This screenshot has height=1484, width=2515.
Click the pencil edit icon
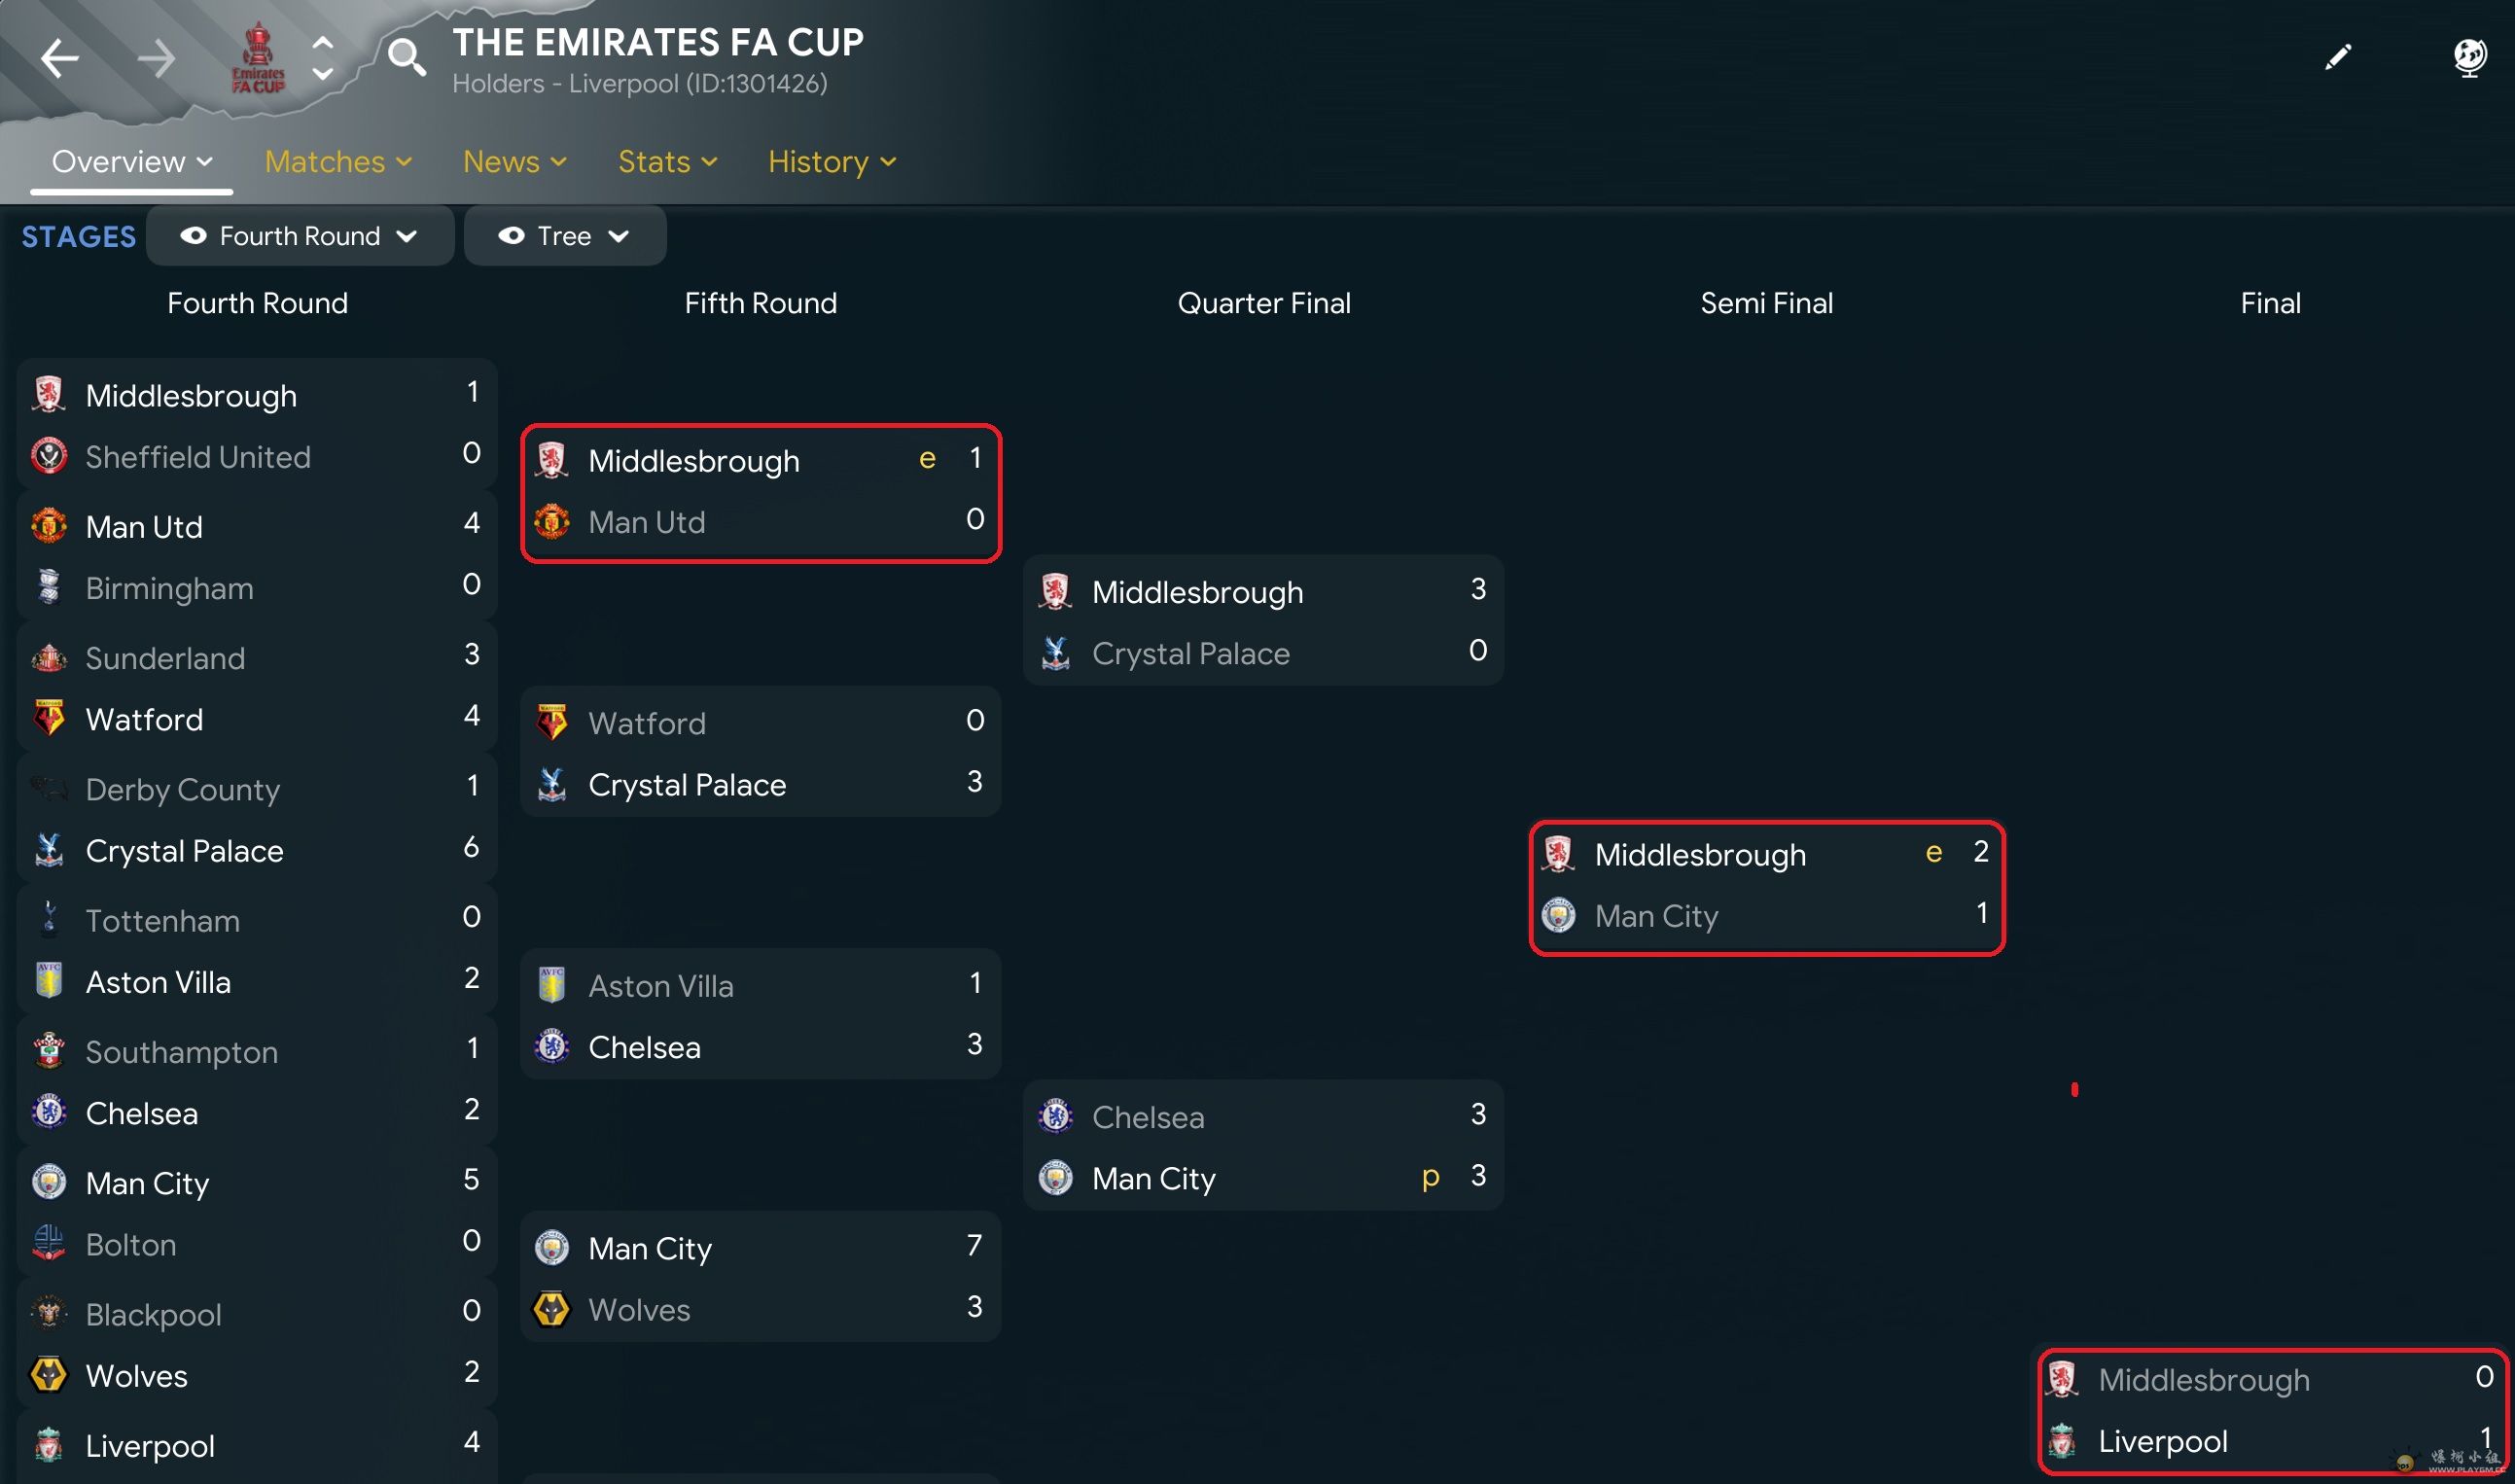pyautogui.click(x=2338, y=57)
